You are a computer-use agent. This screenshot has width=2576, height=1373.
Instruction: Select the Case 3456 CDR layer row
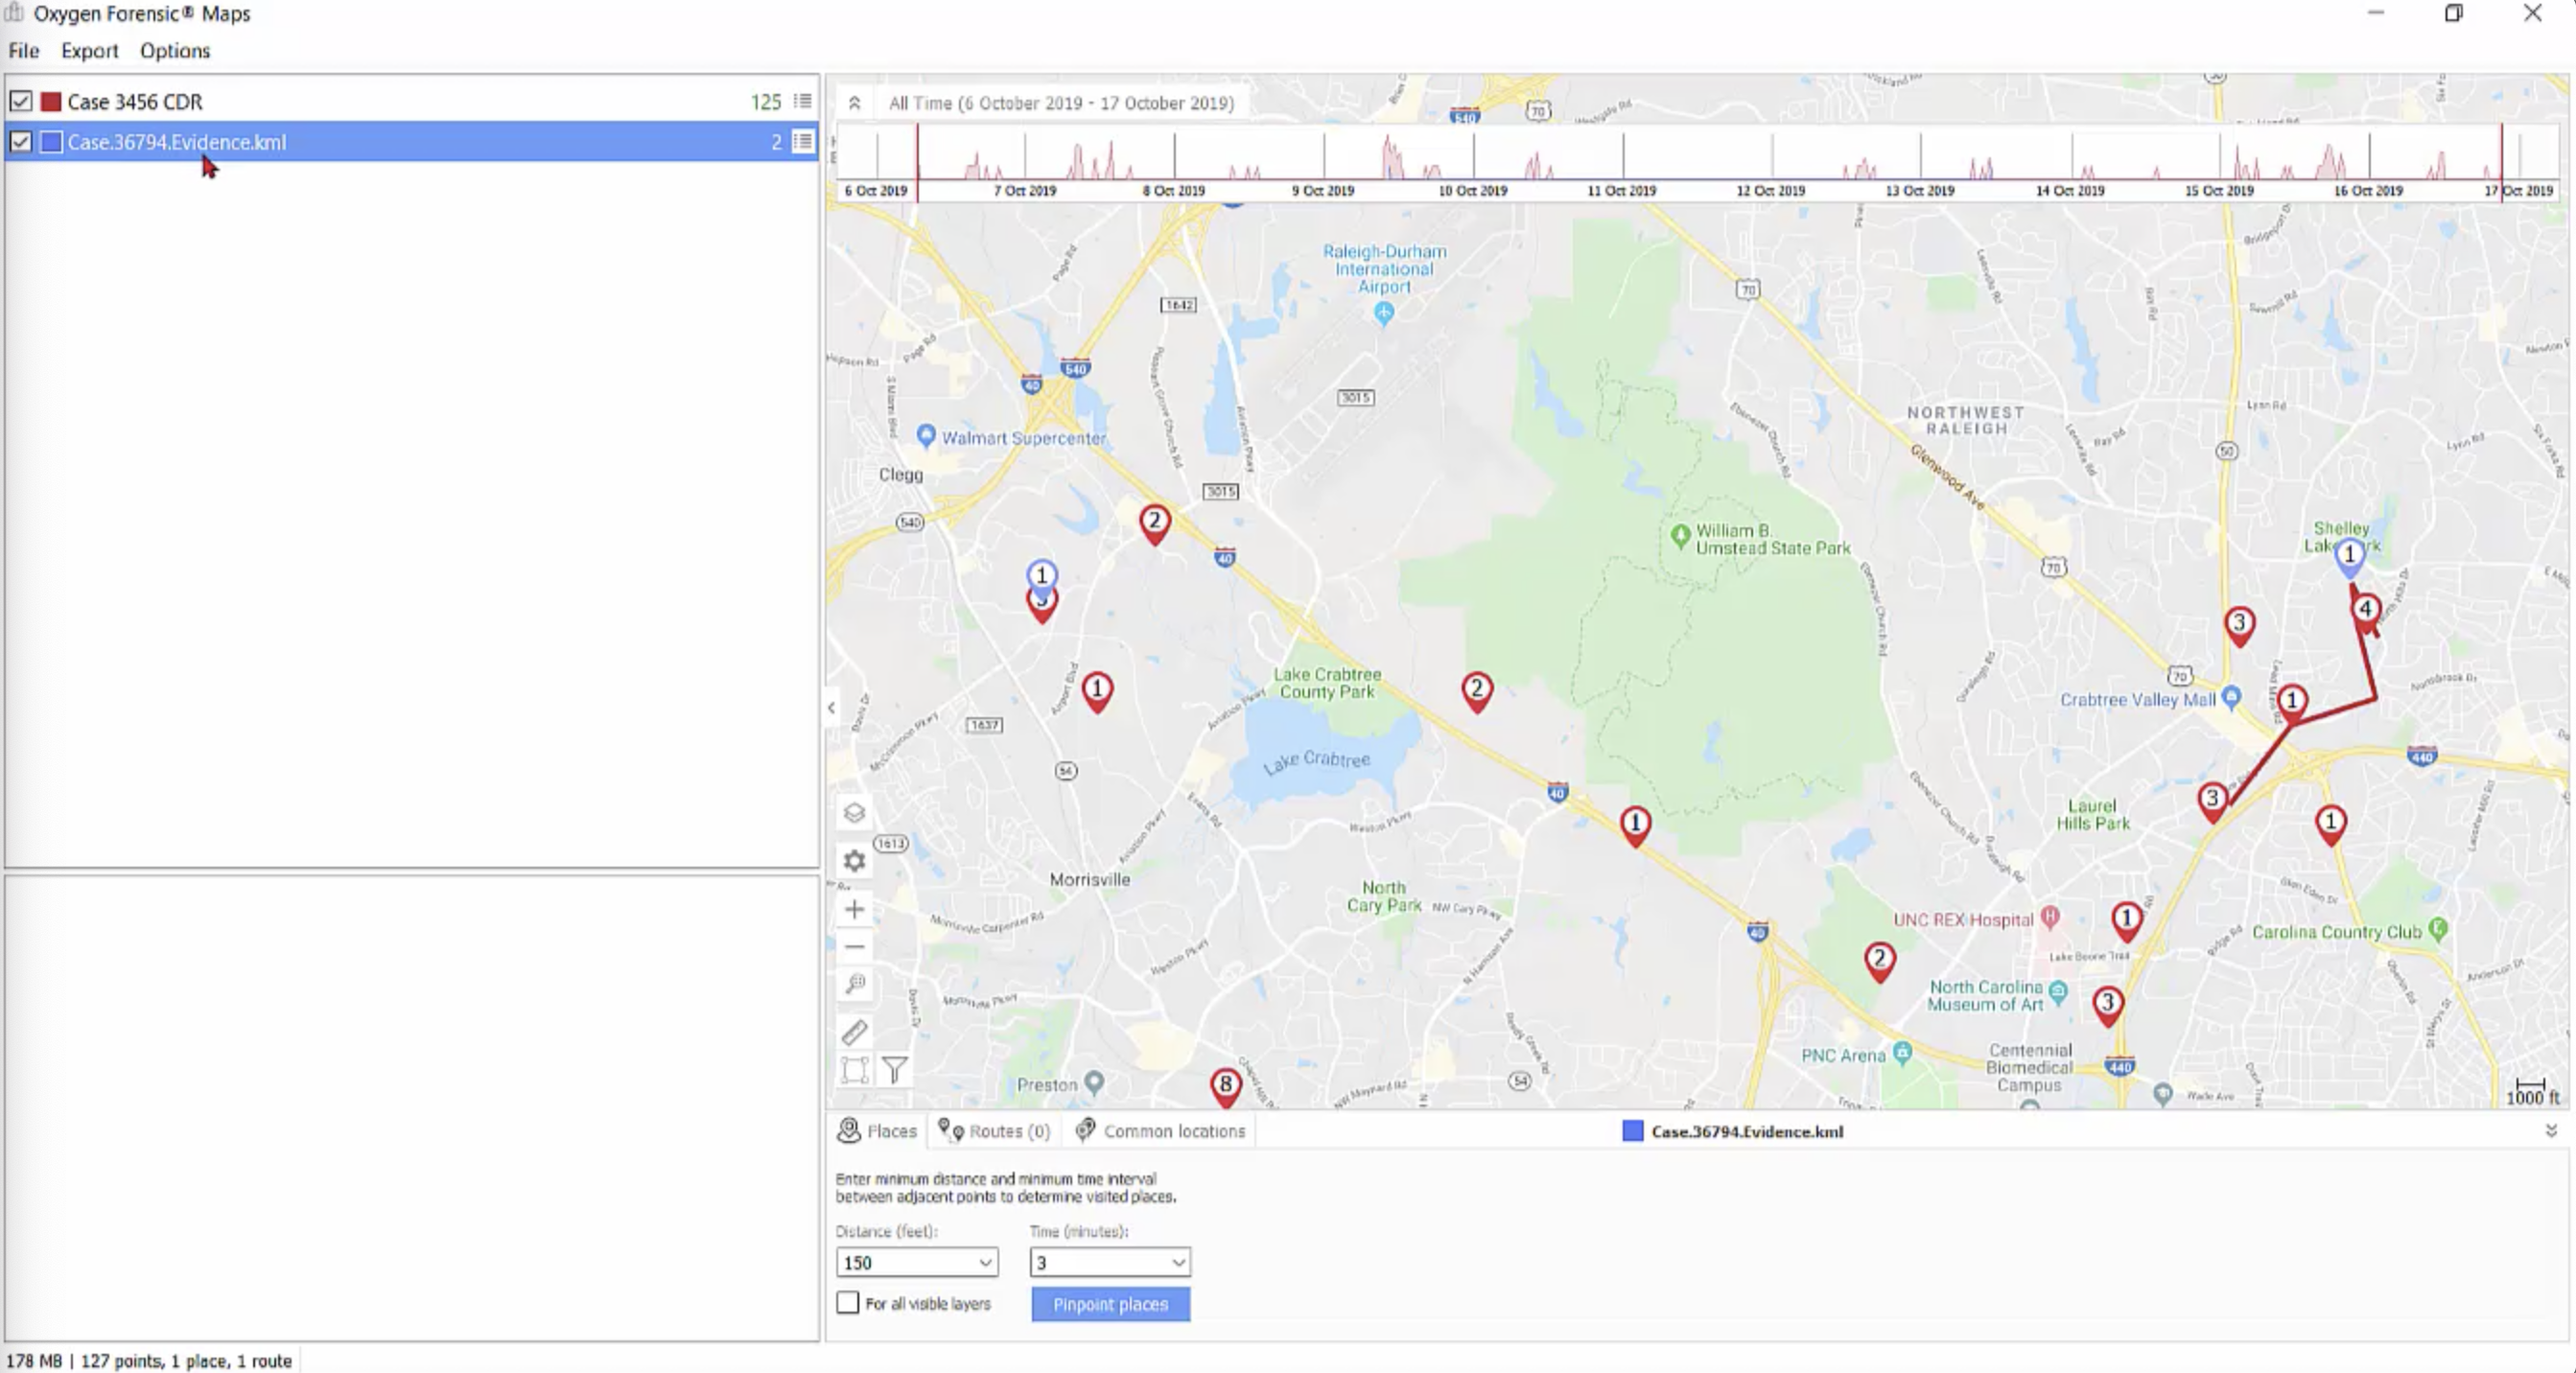pos(411,101)
